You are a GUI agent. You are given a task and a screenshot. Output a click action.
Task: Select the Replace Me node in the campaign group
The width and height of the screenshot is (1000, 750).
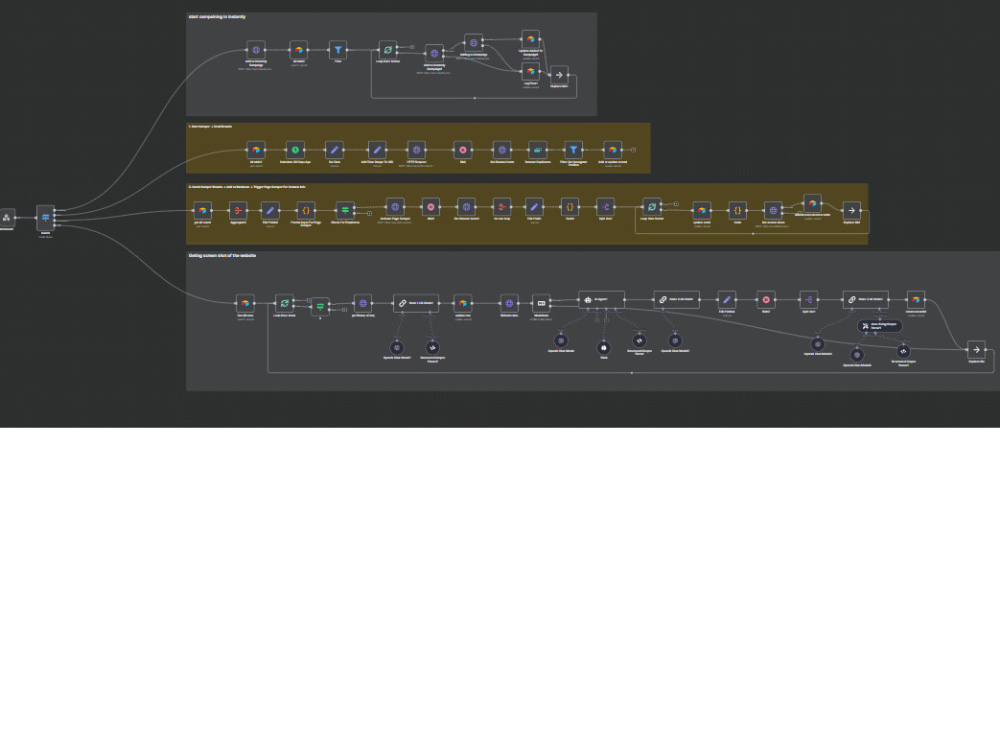click(559, 75)
